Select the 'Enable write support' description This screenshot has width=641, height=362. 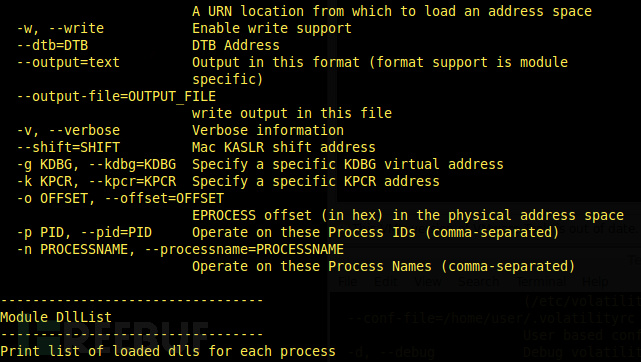pos(272,29)
